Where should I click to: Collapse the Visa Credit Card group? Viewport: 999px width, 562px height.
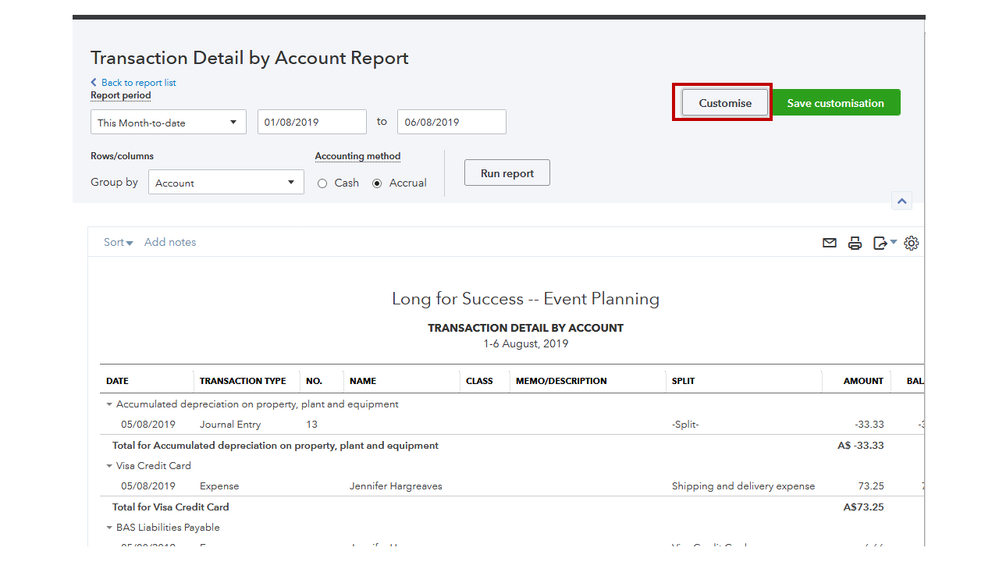click(109, 466)
